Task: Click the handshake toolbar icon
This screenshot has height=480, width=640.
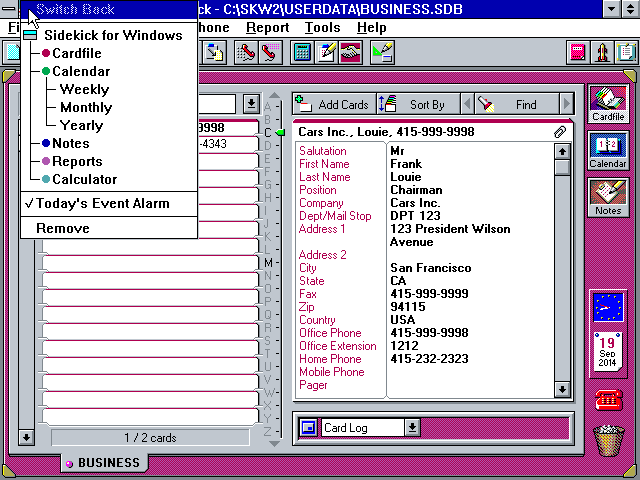Action: tap(350, 52)
